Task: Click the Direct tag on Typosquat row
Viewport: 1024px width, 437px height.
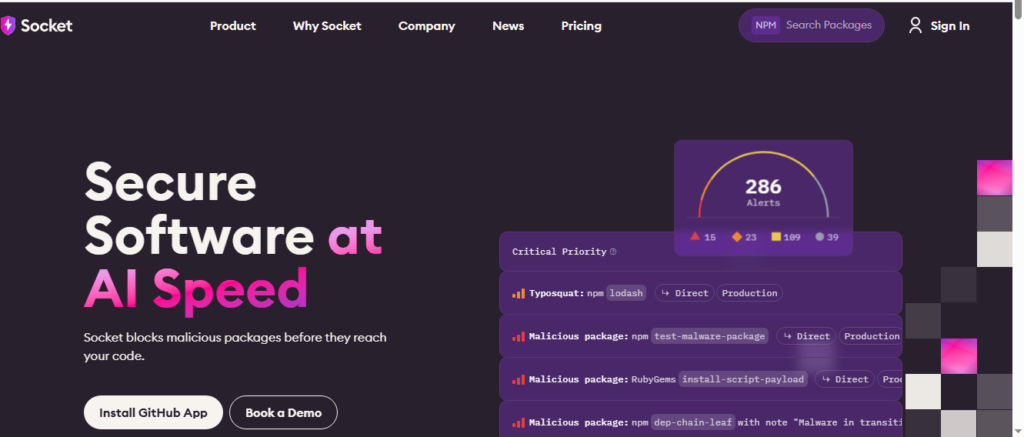Action: click(684, 293)
